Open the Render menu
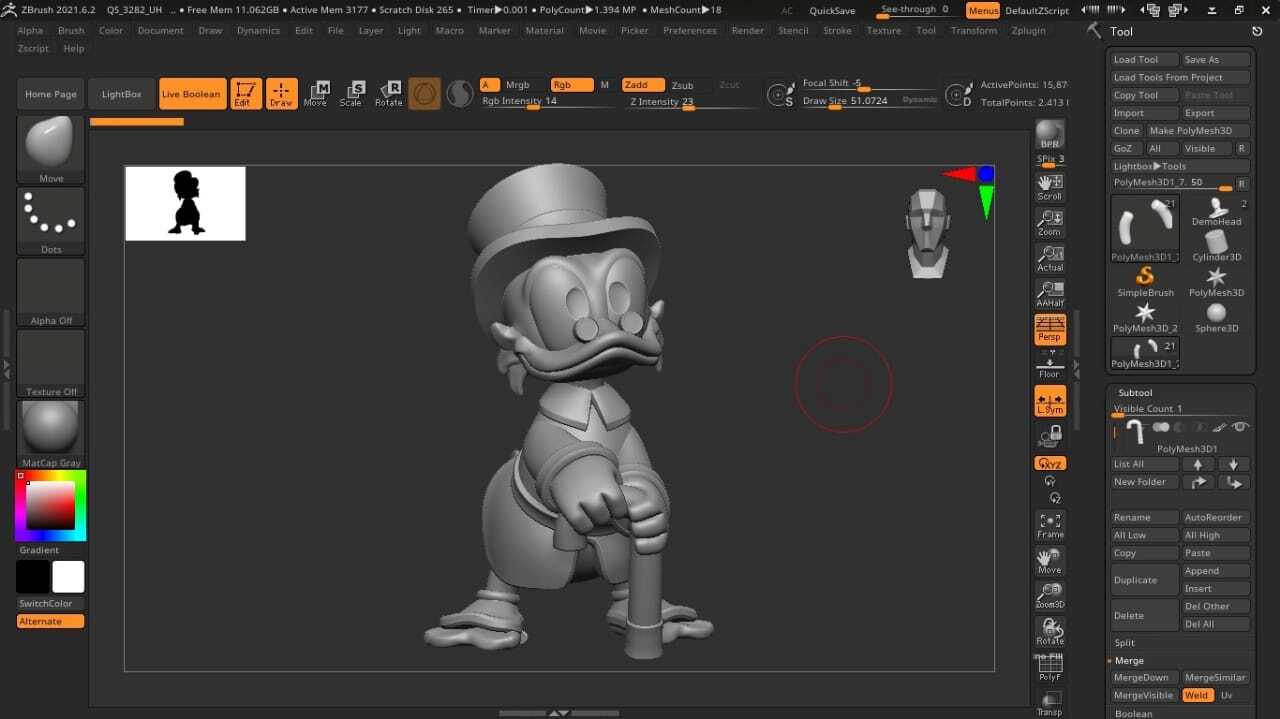The width and height of the screenshot is (1280, 719). point(747,31)
